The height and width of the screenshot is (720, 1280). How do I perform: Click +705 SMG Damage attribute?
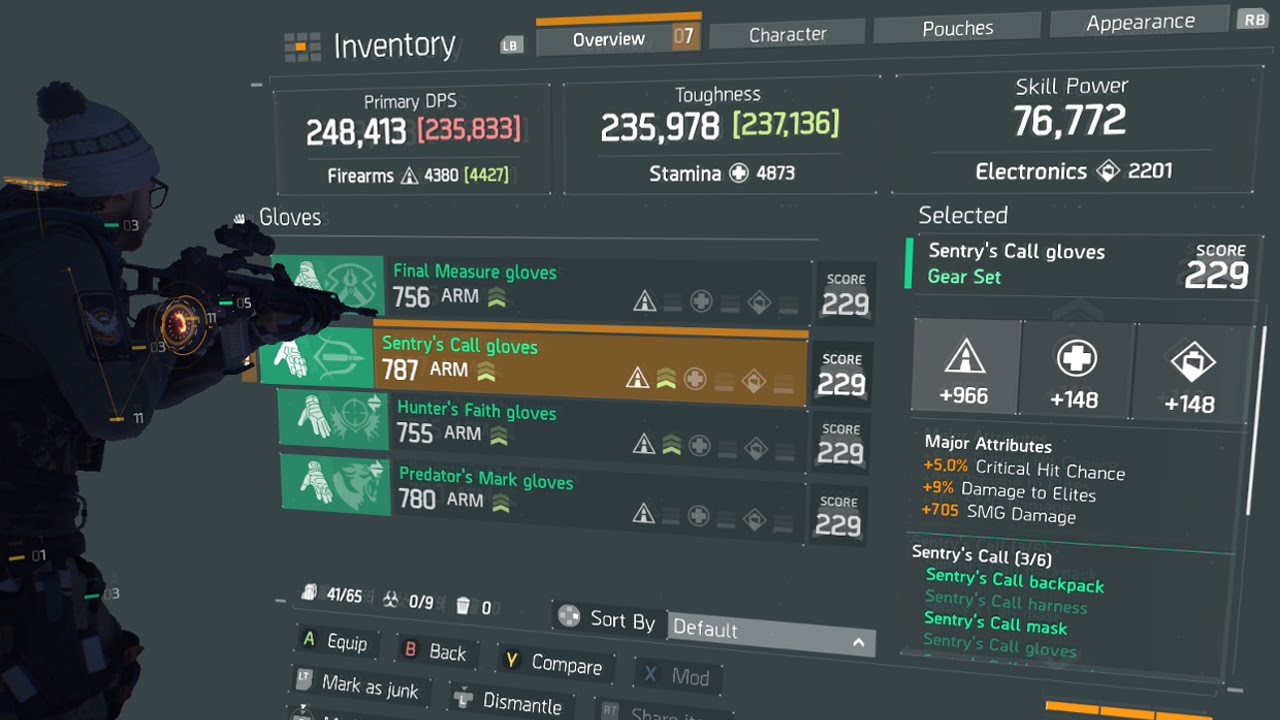point(998,512)
